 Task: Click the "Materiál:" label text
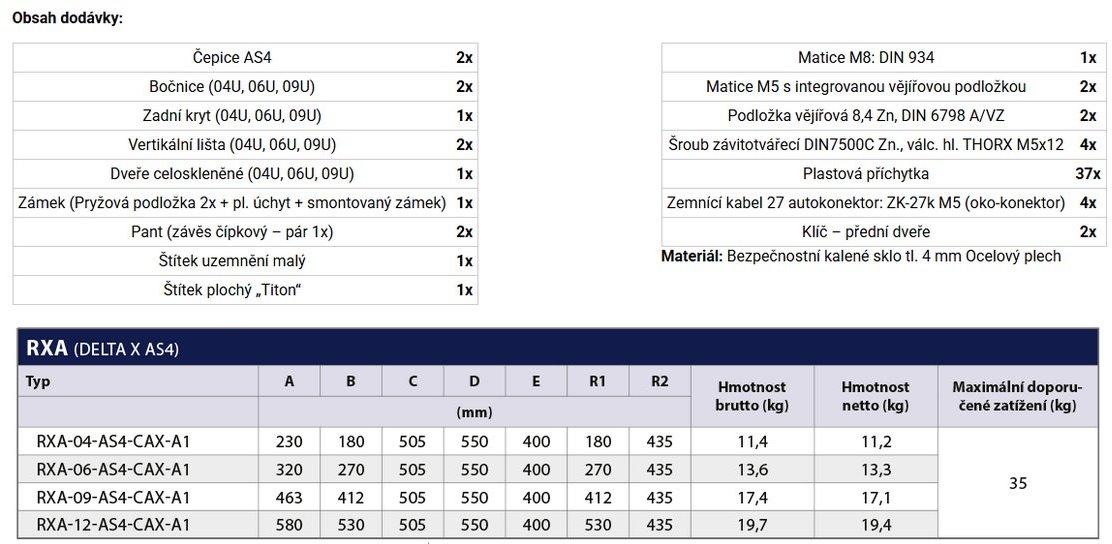pyautogui.click(x=691, y=257)
